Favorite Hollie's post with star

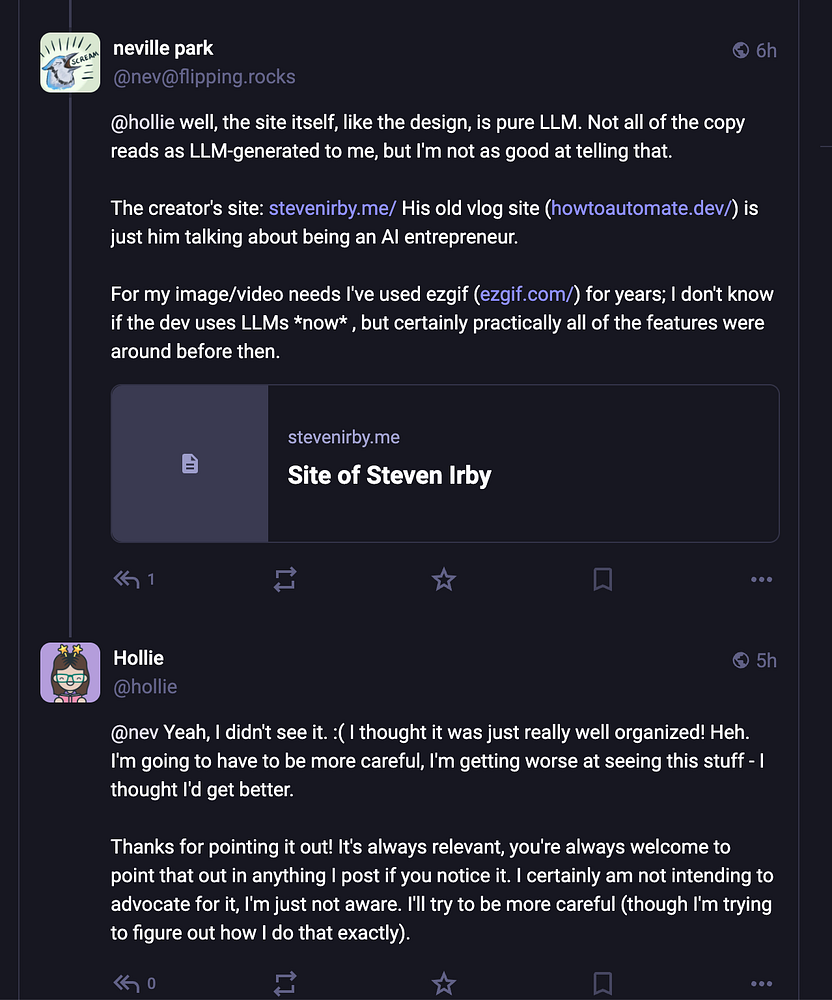click(444, 983)
